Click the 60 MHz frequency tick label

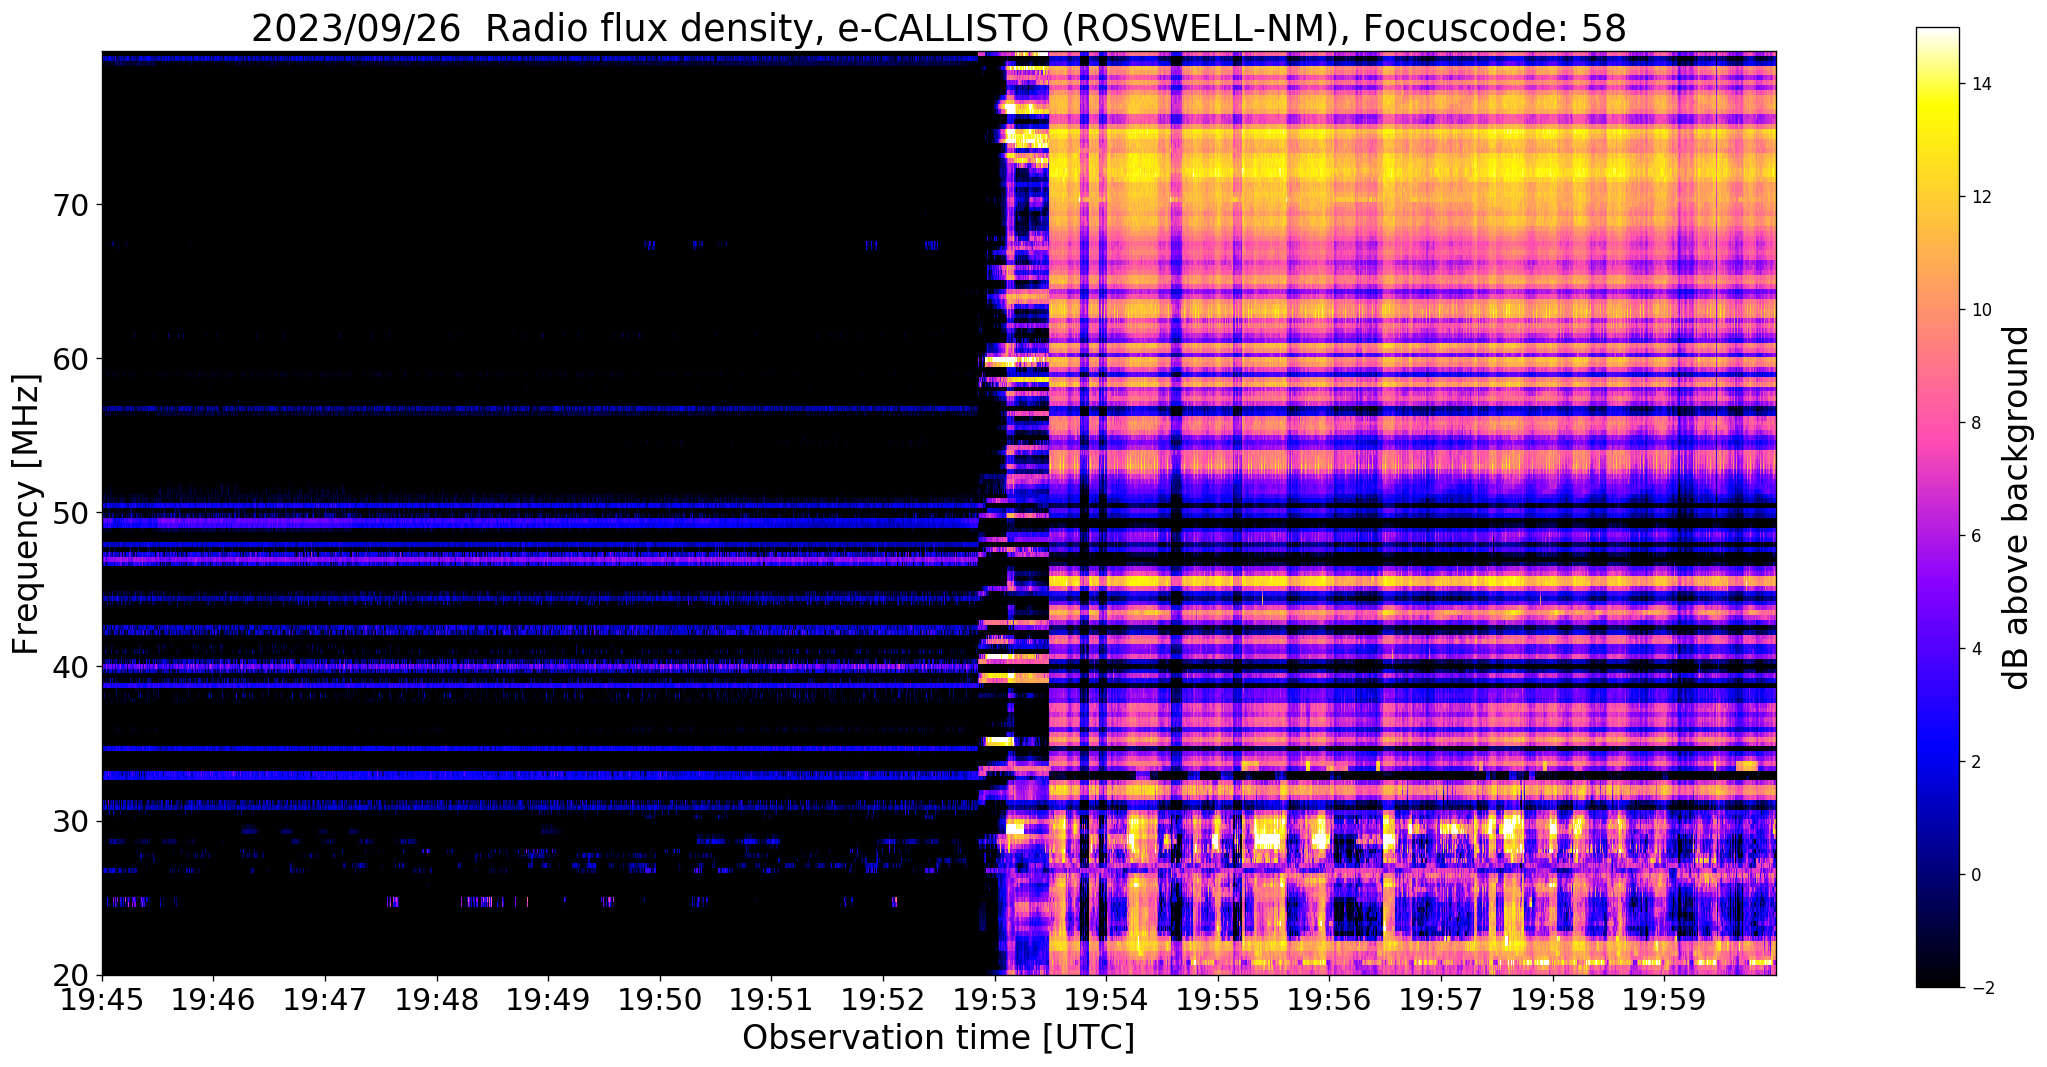tap(70, 359)
